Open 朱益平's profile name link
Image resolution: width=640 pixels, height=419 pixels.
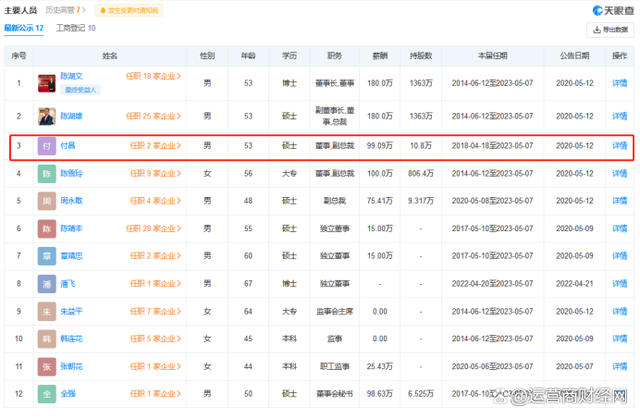(x=71, y=311)
